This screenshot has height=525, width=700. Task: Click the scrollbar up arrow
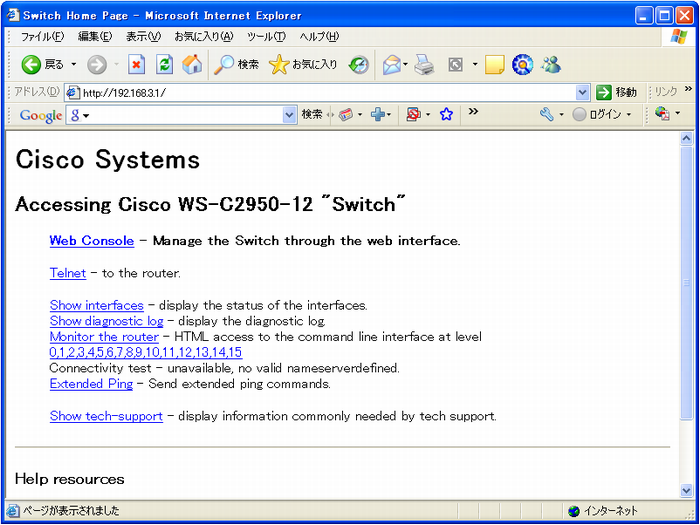tap(687, 139)
